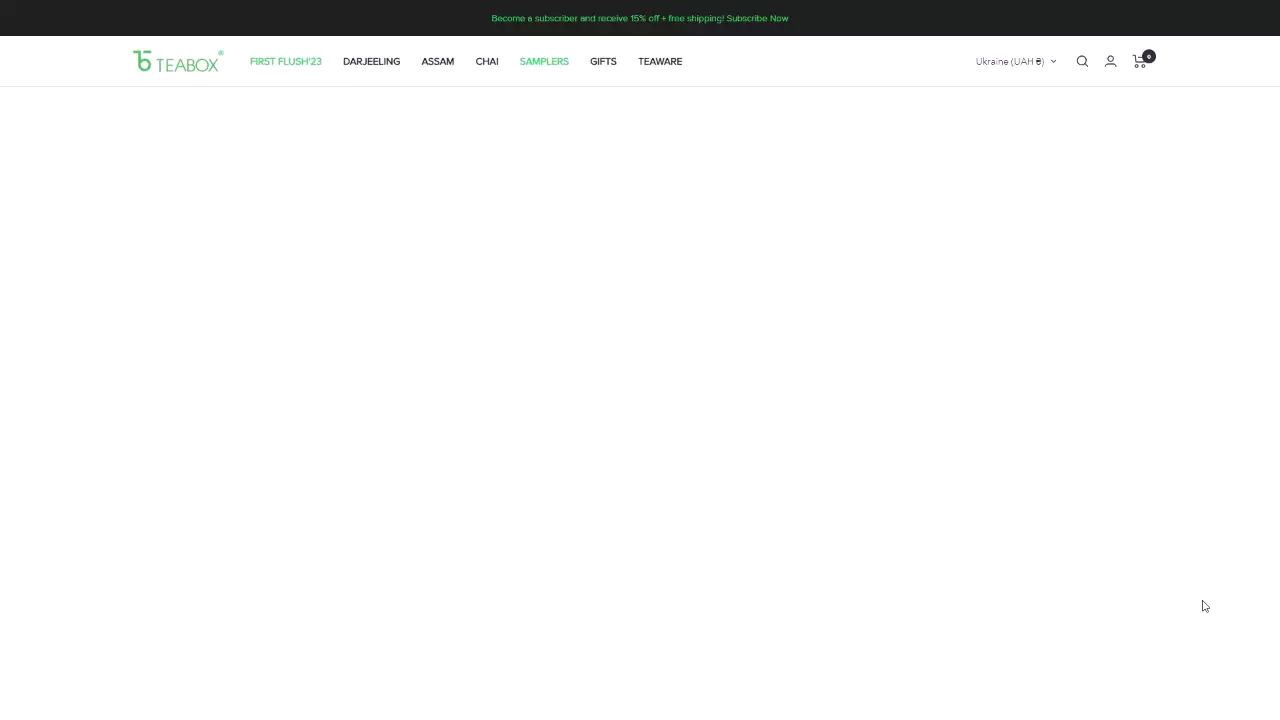The image size is (1280, 720).
Task: Visit the TEAWARE section
Action: (660, 61)
